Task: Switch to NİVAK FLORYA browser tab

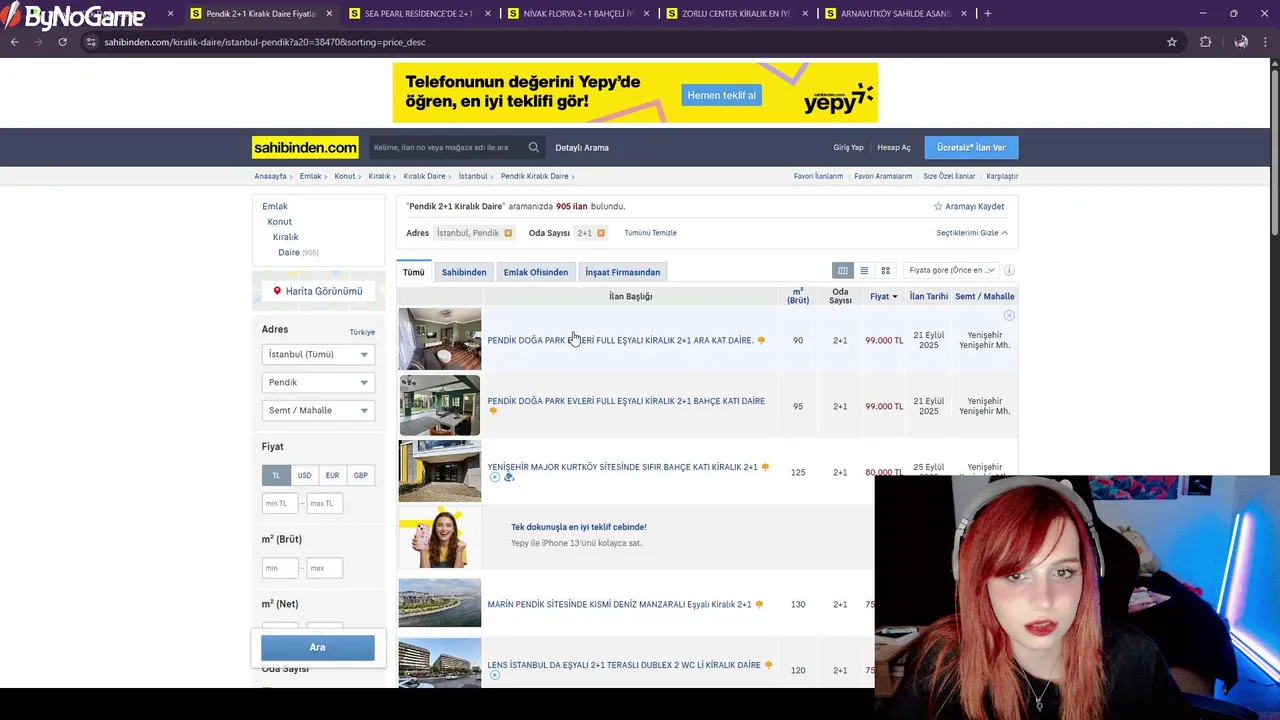Action: 578,14
